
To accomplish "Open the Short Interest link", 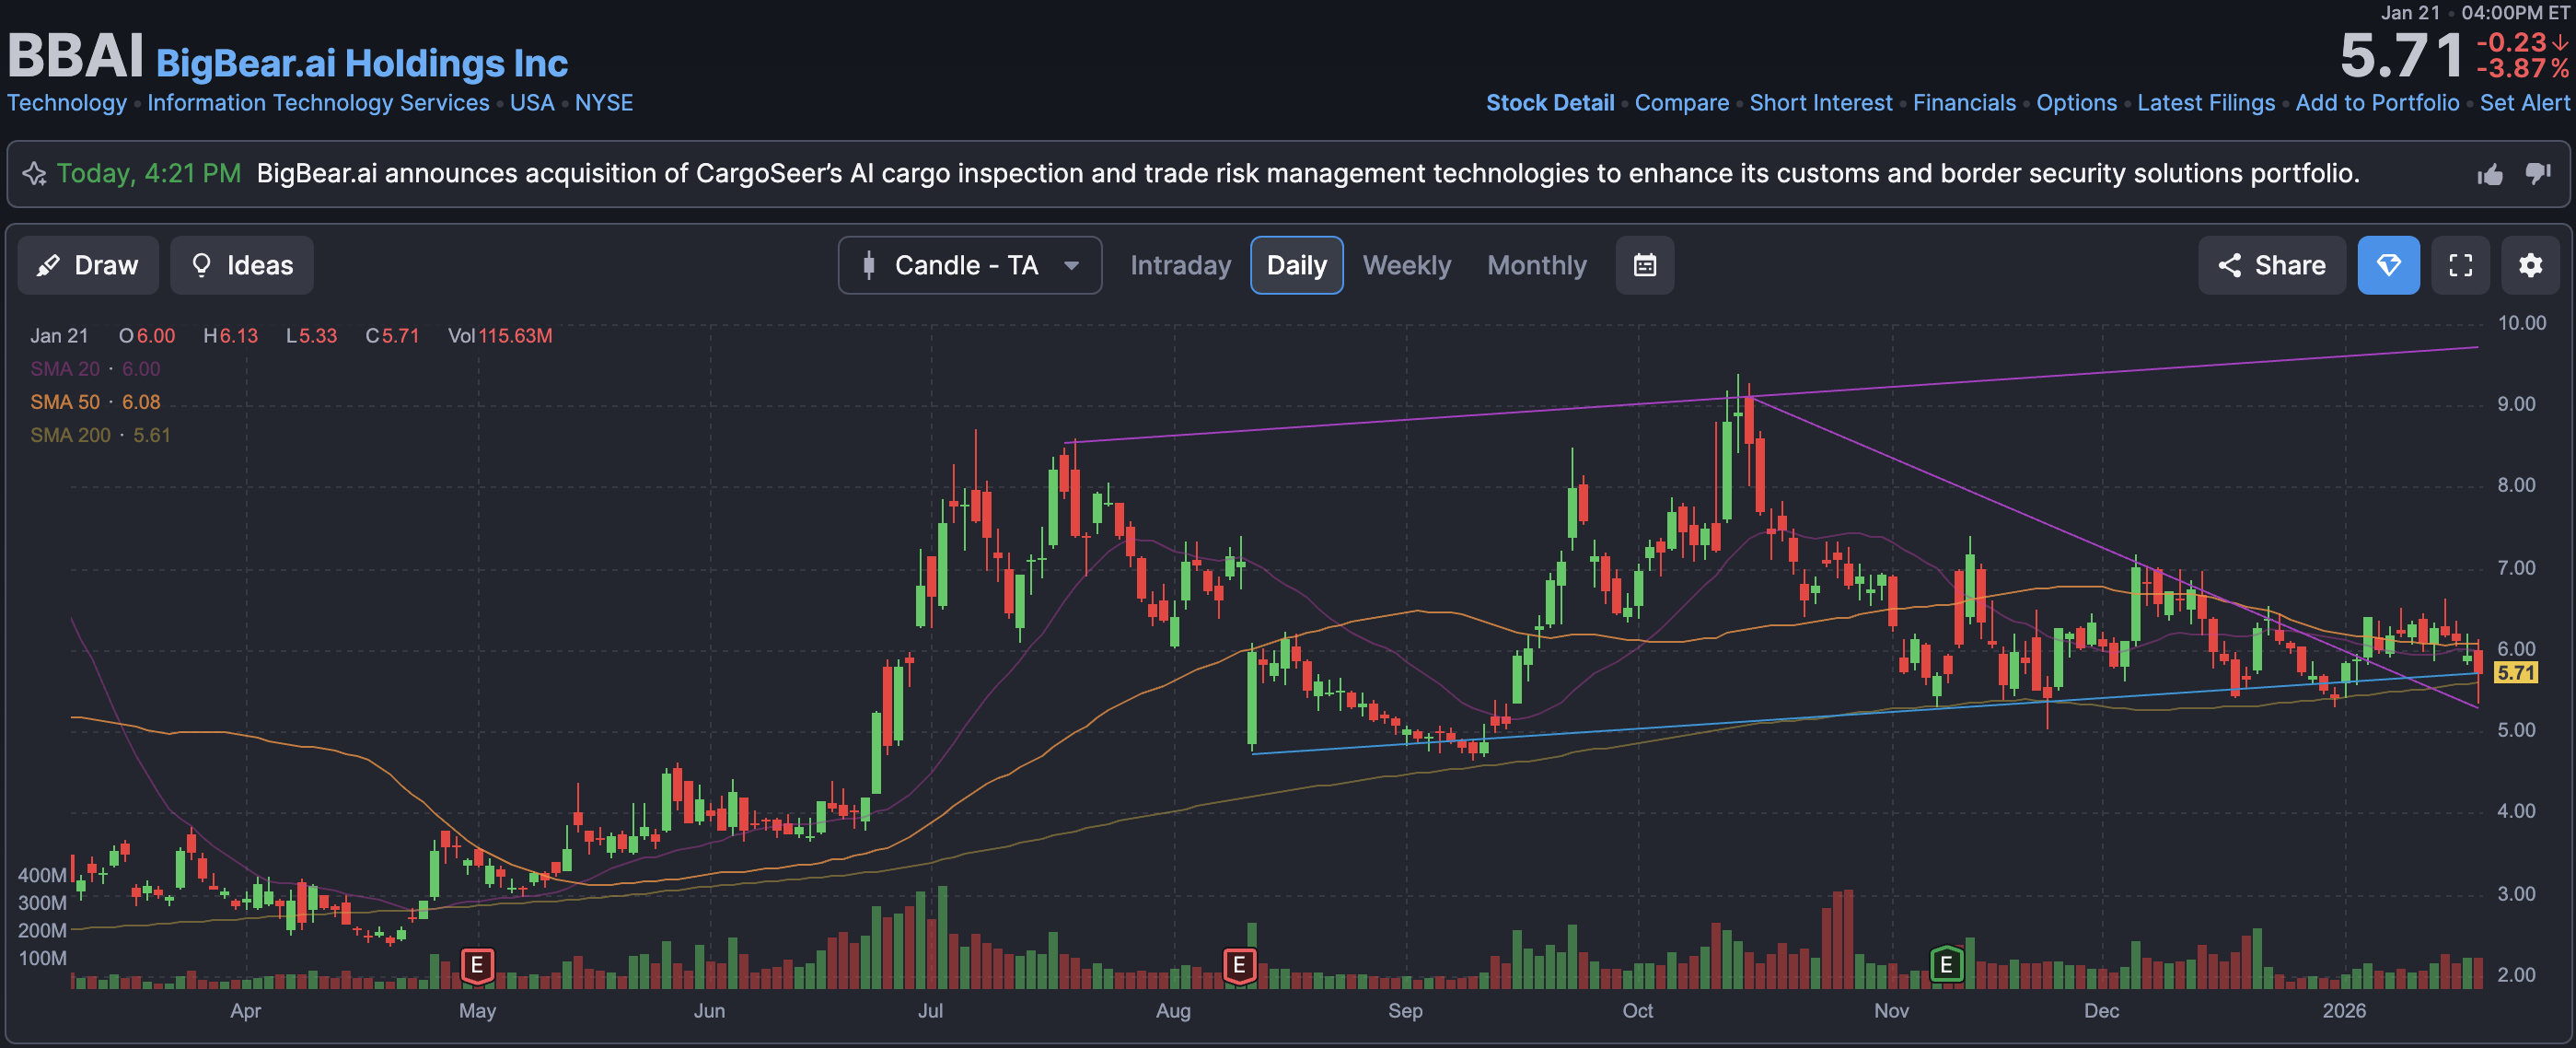I will click(x=1820, y=103).
